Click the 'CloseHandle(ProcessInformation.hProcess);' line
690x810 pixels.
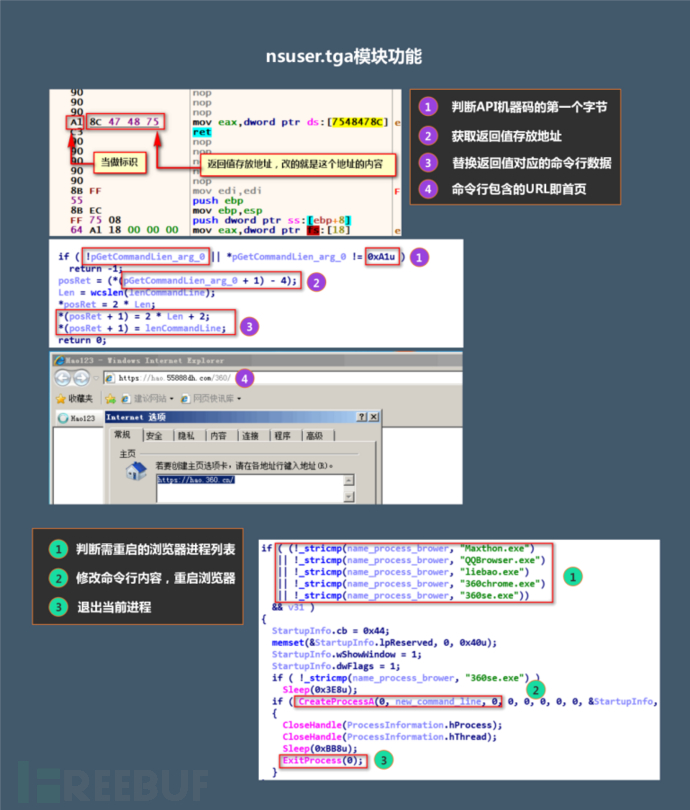pyautogui.click(x=392, y=725)
